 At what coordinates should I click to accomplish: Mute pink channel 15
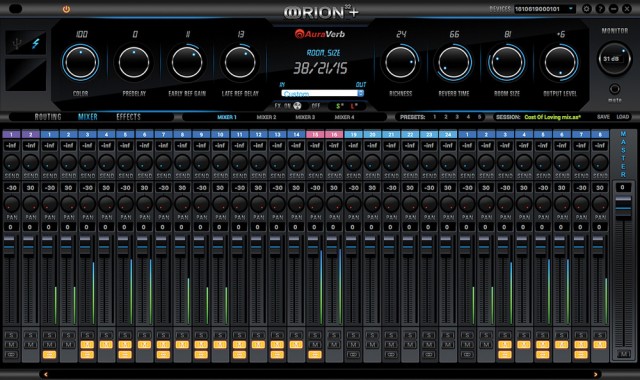coord(315,344)
